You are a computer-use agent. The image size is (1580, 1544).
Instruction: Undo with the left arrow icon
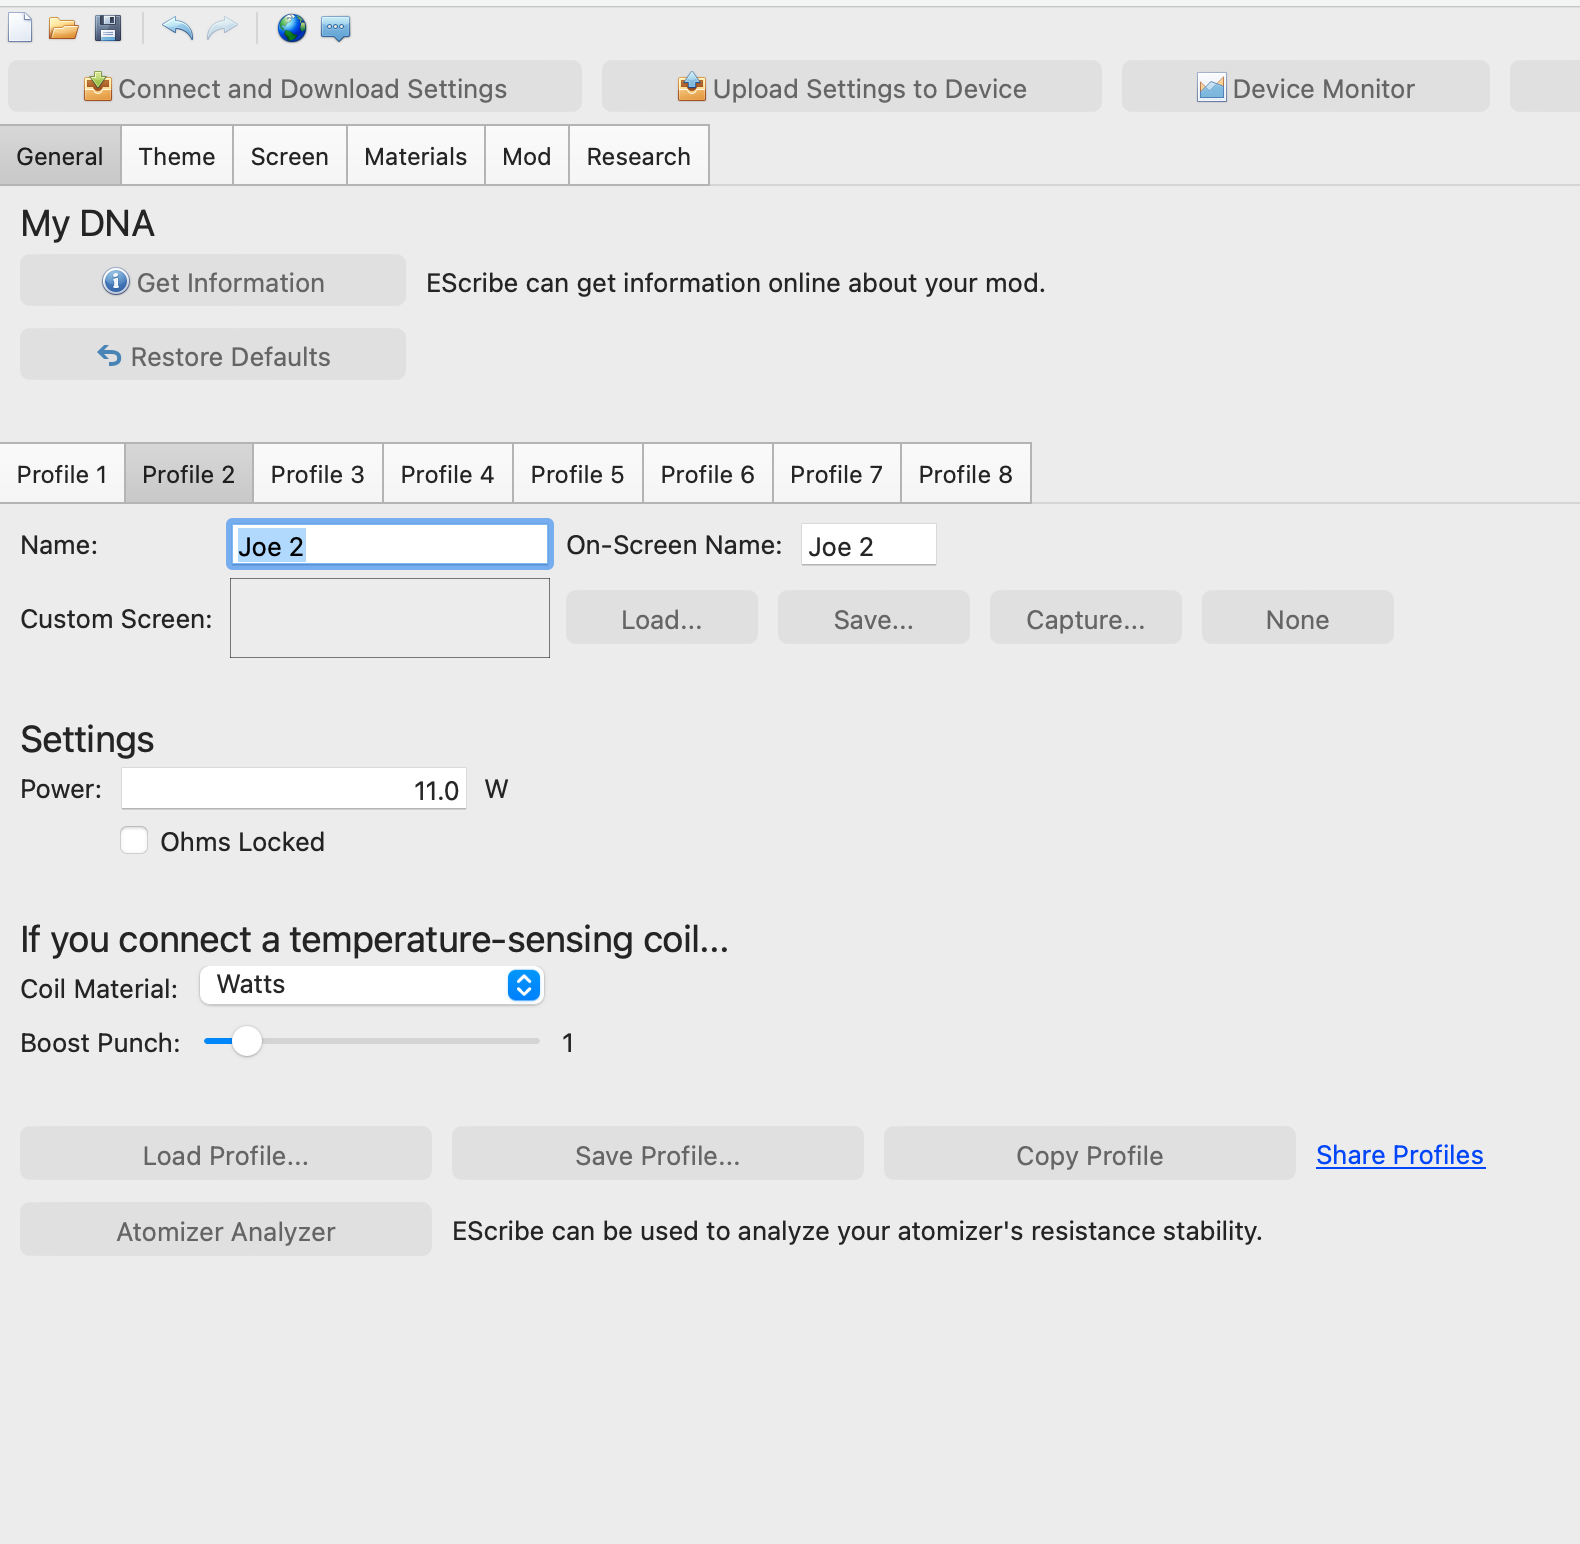177,28
